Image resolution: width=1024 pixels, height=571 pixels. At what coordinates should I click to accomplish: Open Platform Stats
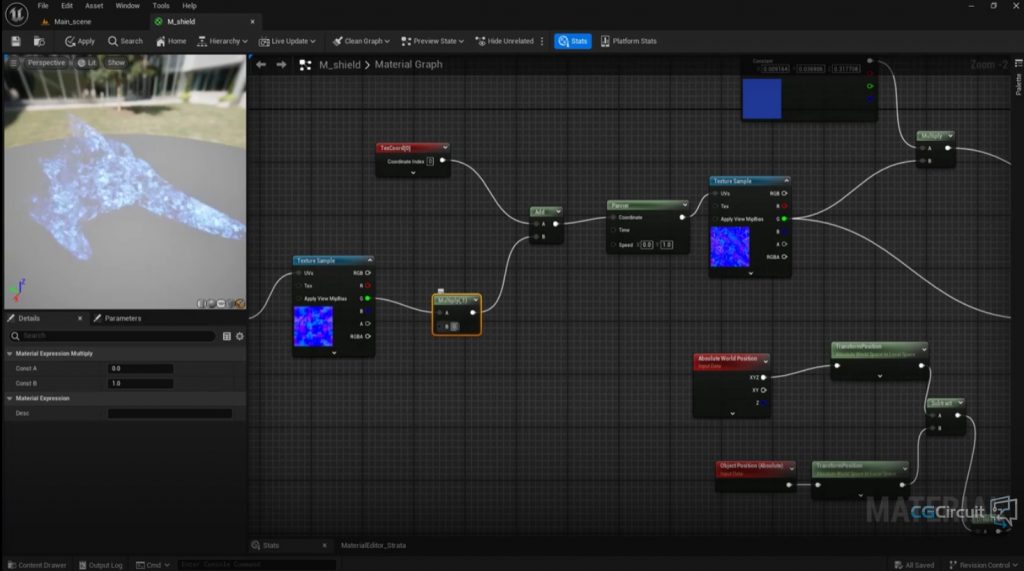(x=628, y=41)
